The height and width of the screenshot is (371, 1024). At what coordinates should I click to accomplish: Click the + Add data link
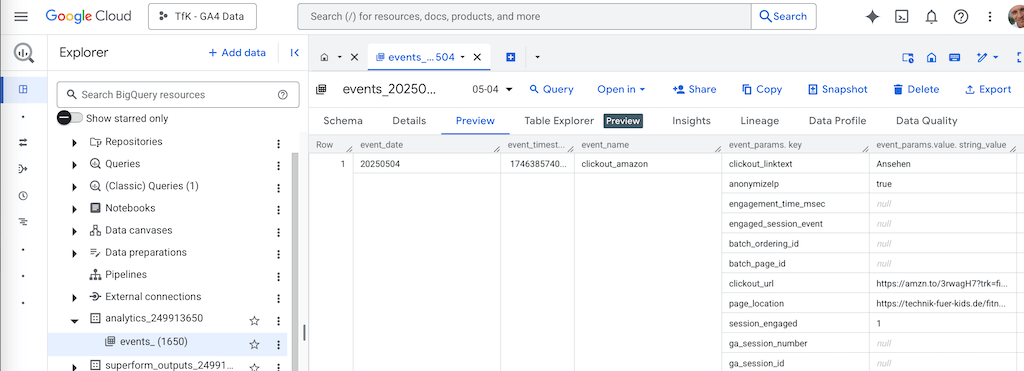(236, 53)
